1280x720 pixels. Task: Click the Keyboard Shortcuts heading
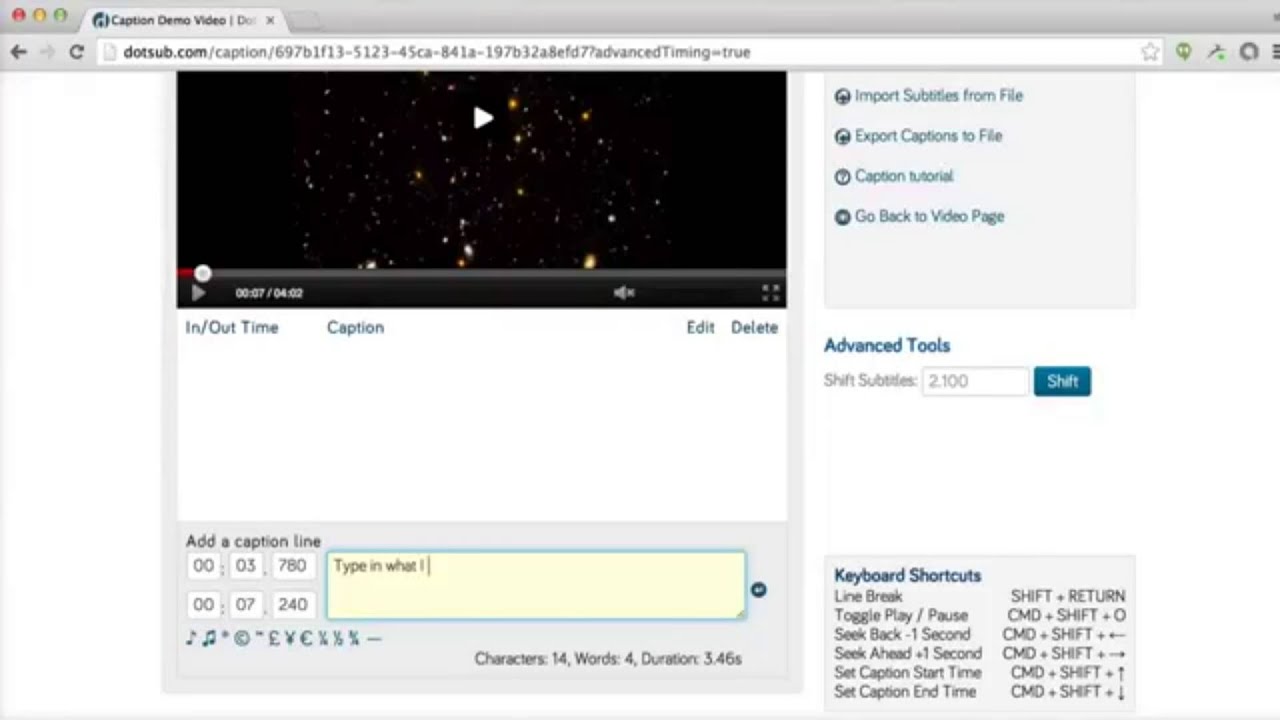(908, 575)
